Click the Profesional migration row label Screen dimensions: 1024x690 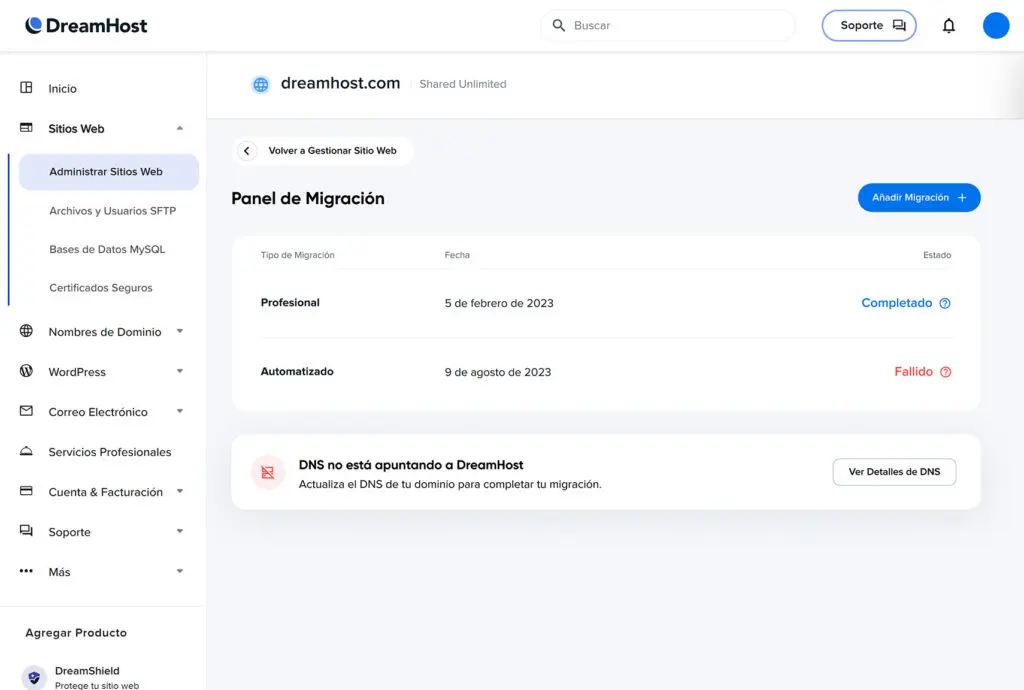(x=290, y=302)
